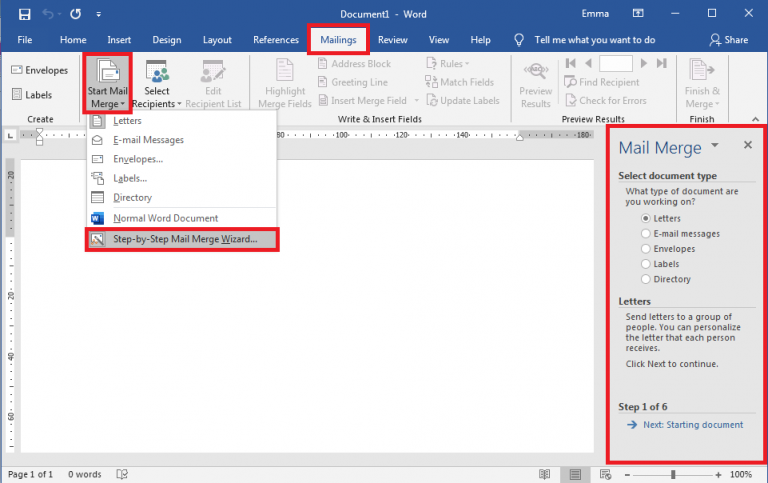Select the Mailings tab
This screenshot has width=768, height=483.
pyautogui.click(x=338, y=40)
